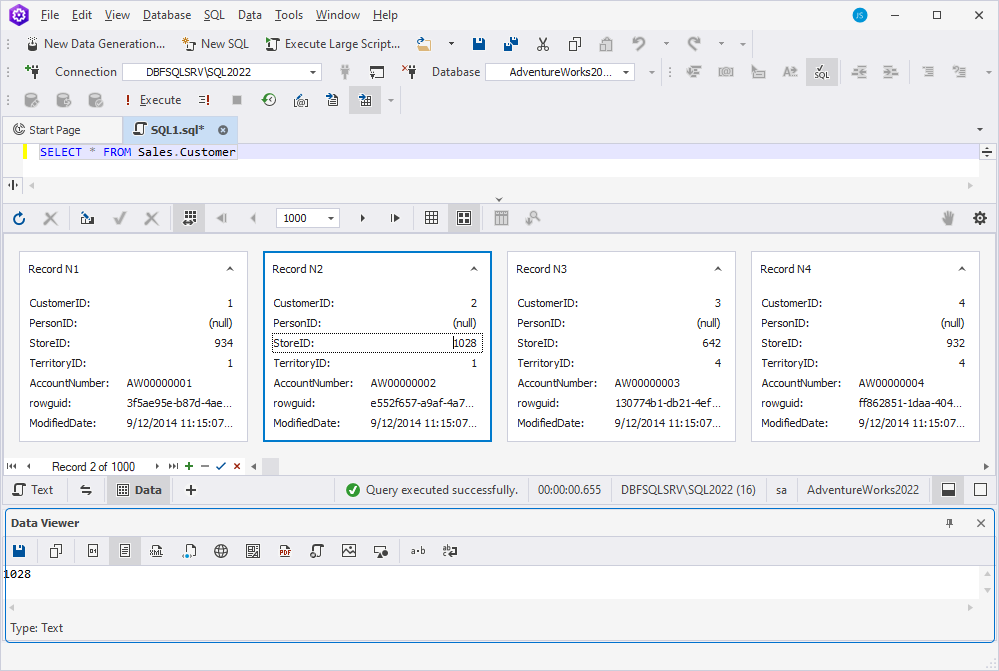The image size is (999, 671).
Task: Select the Image view icon in Data Viewer
Action: [349, 551]
